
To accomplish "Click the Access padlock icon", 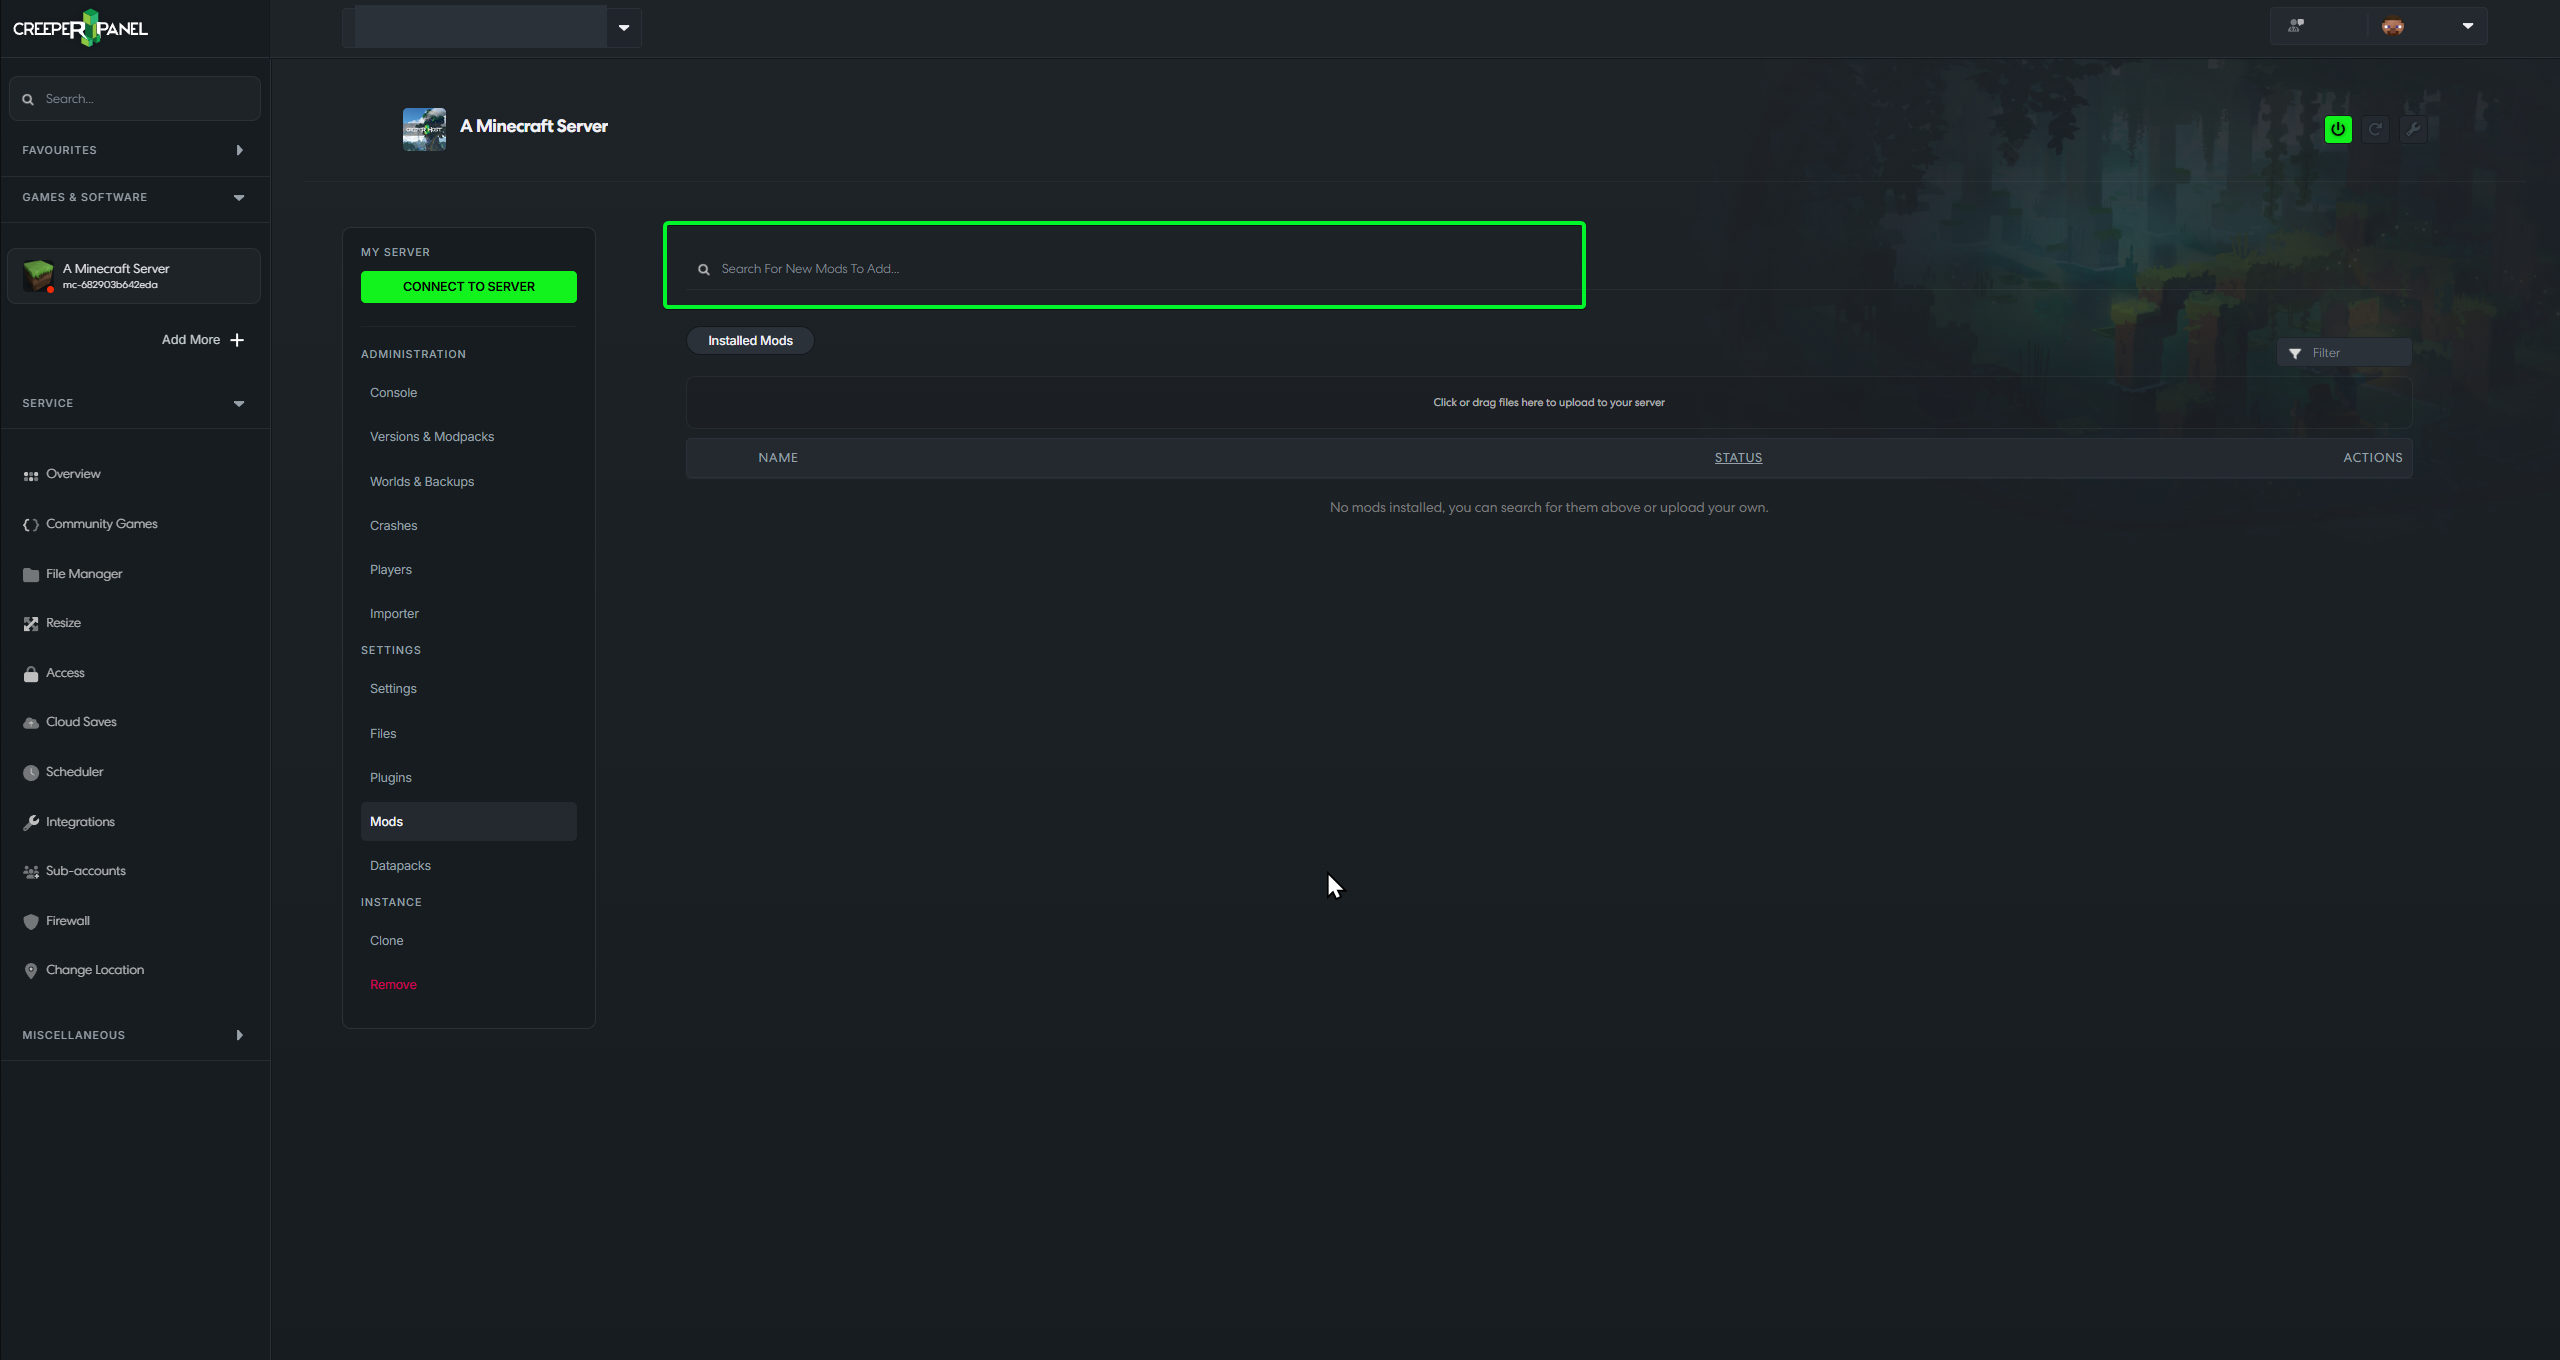I will click(31, 674).
